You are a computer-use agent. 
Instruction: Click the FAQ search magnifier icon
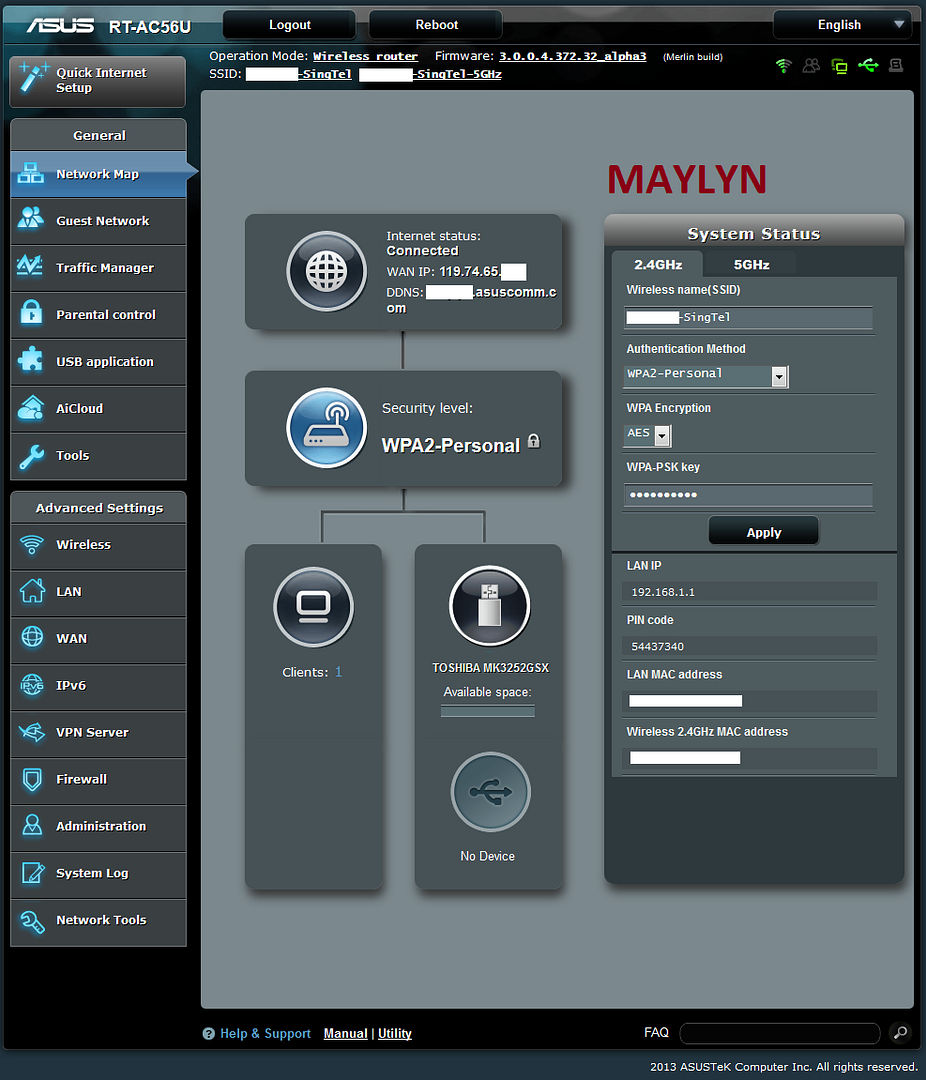tap(899, 1033)
